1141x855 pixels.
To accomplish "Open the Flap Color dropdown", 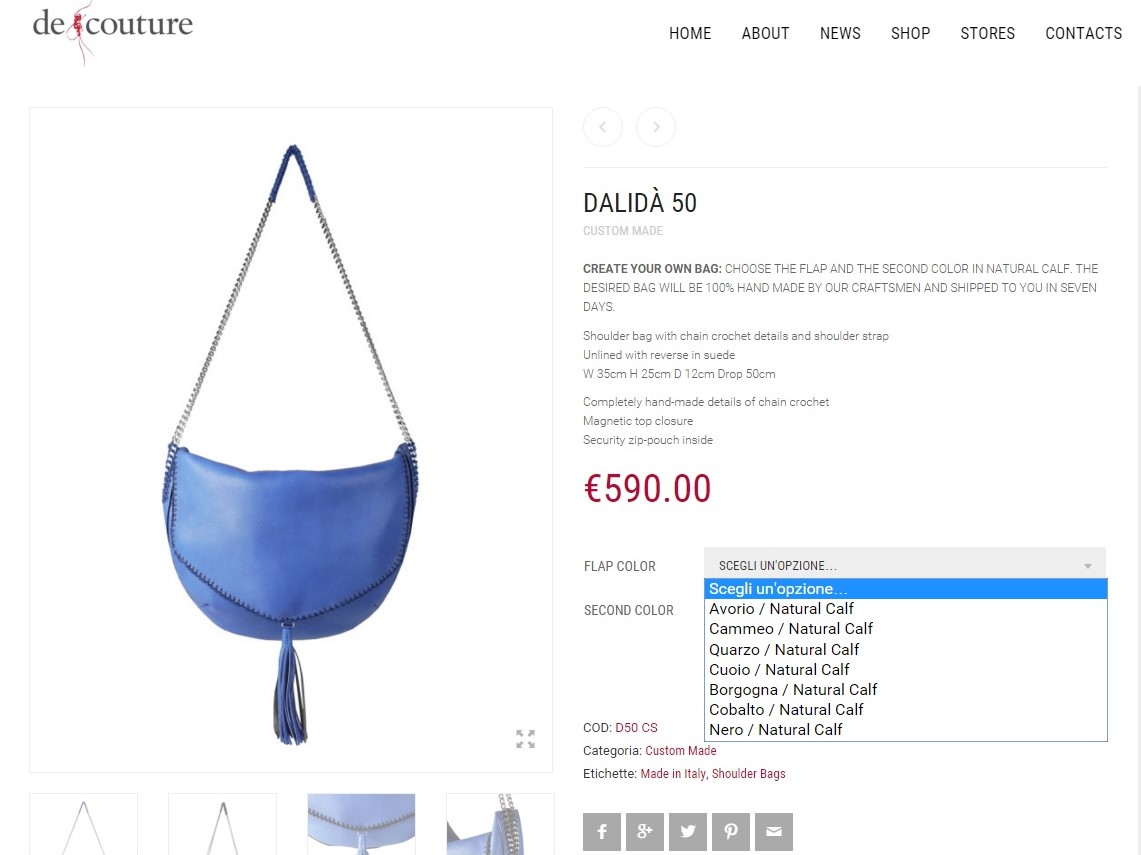I will coord(905,565).
